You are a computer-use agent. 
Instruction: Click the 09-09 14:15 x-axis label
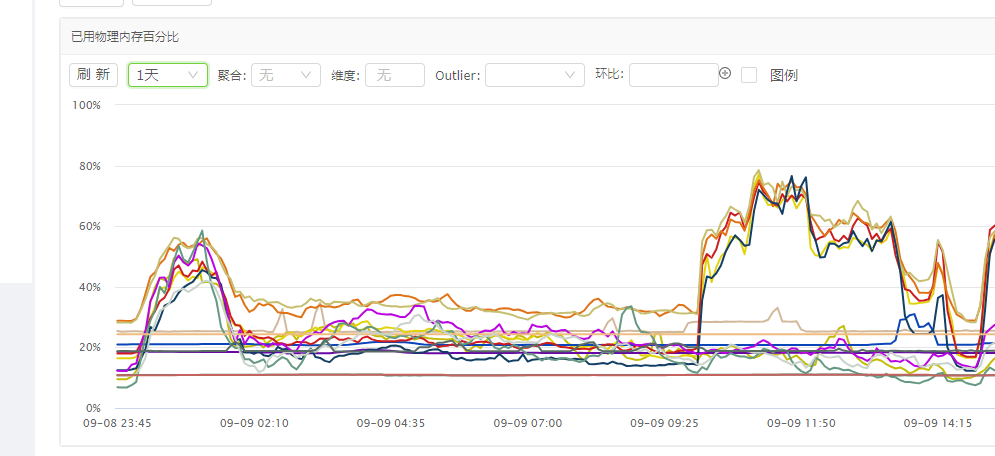(938, 423)
